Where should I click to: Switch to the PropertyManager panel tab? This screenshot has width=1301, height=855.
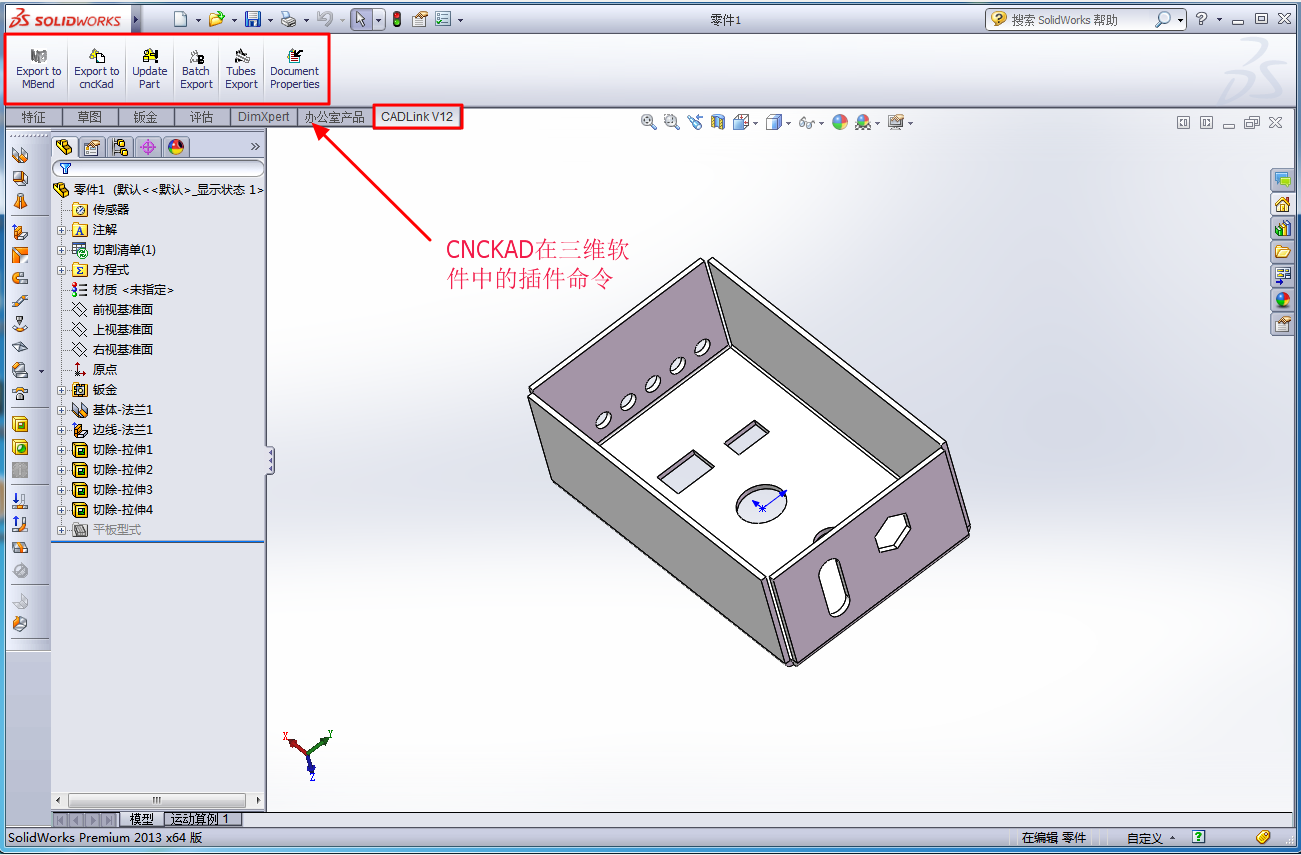click(92, 147)
